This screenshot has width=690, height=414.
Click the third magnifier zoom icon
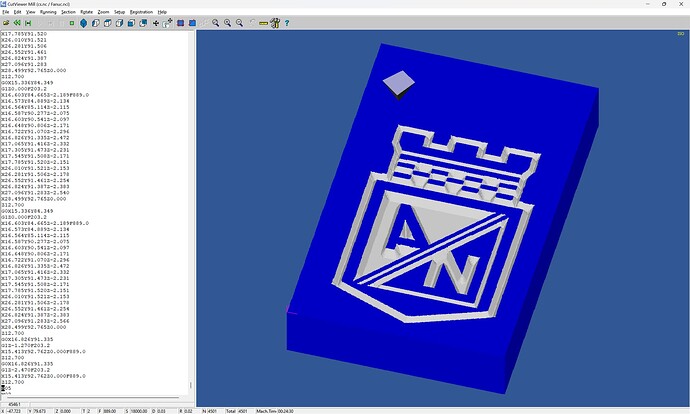[x=239, y=23]
